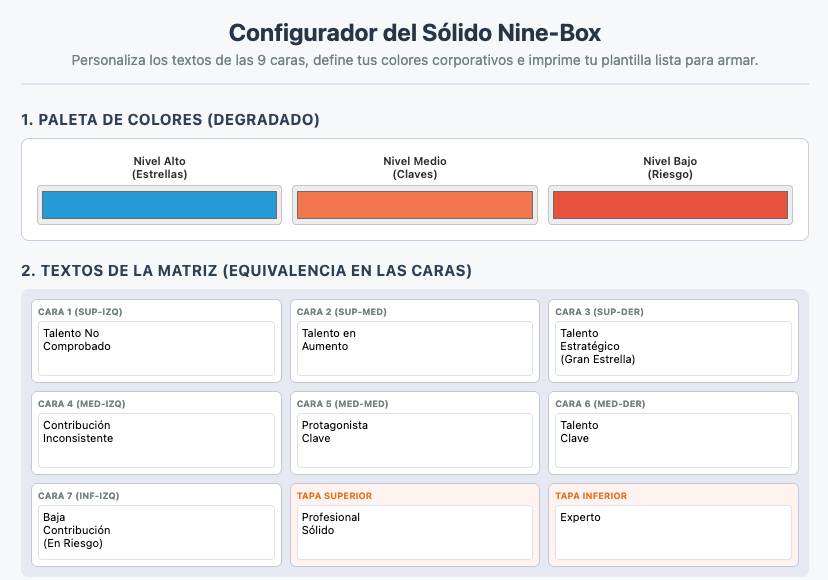Click the 'Nivel Bajo (Riesgo)' label
The height and width of the screenshot is (580, 828).
[670, 167]
